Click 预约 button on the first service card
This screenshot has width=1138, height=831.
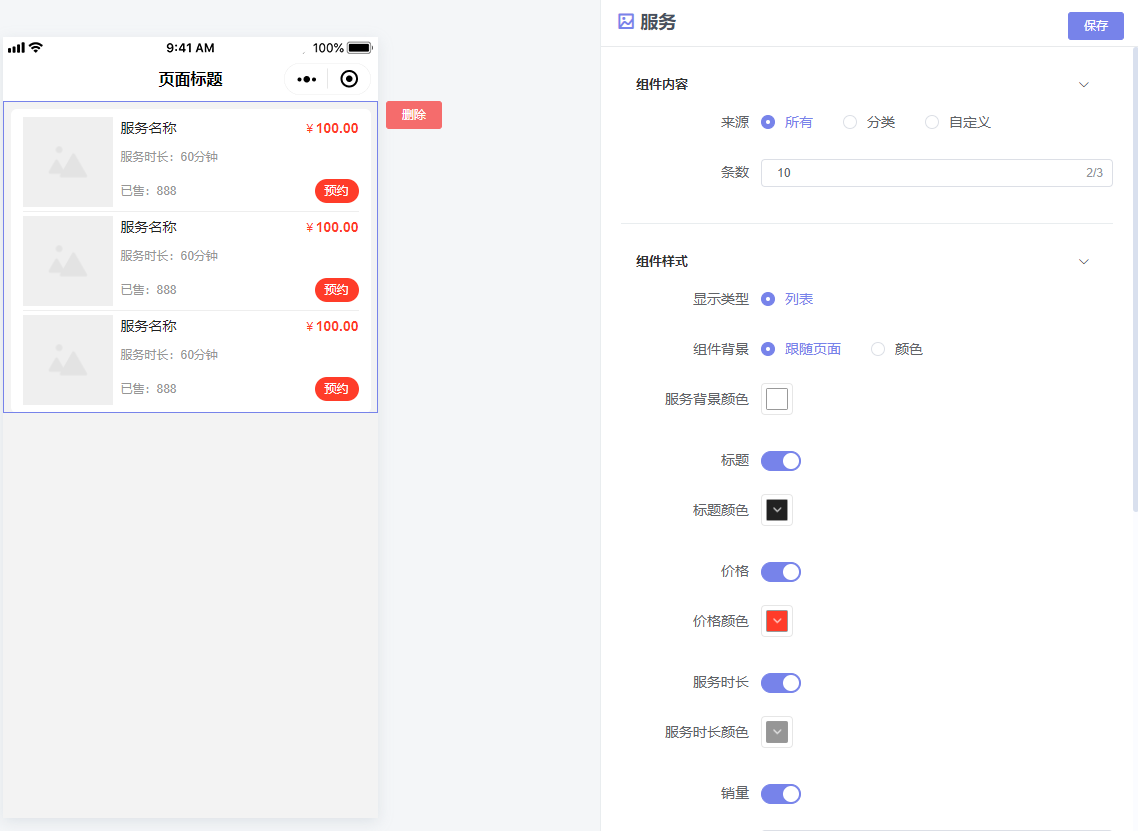click(337, 191)
